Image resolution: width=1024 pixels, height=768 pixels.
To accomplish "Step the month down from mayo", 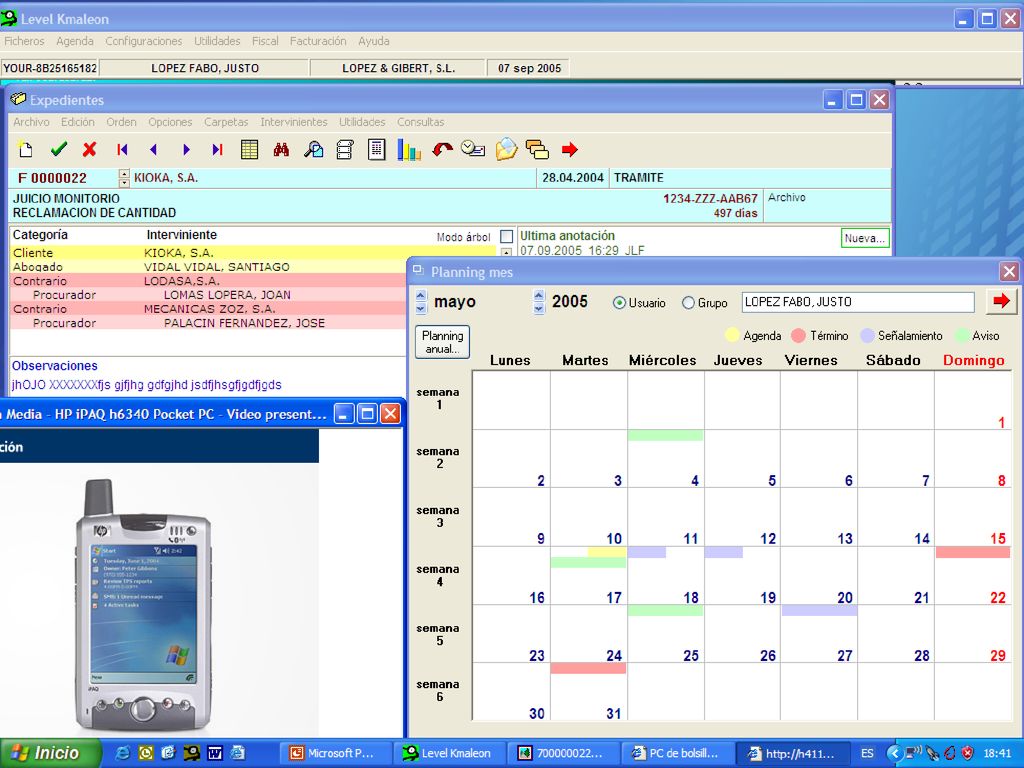I will [x=421, y=308].
